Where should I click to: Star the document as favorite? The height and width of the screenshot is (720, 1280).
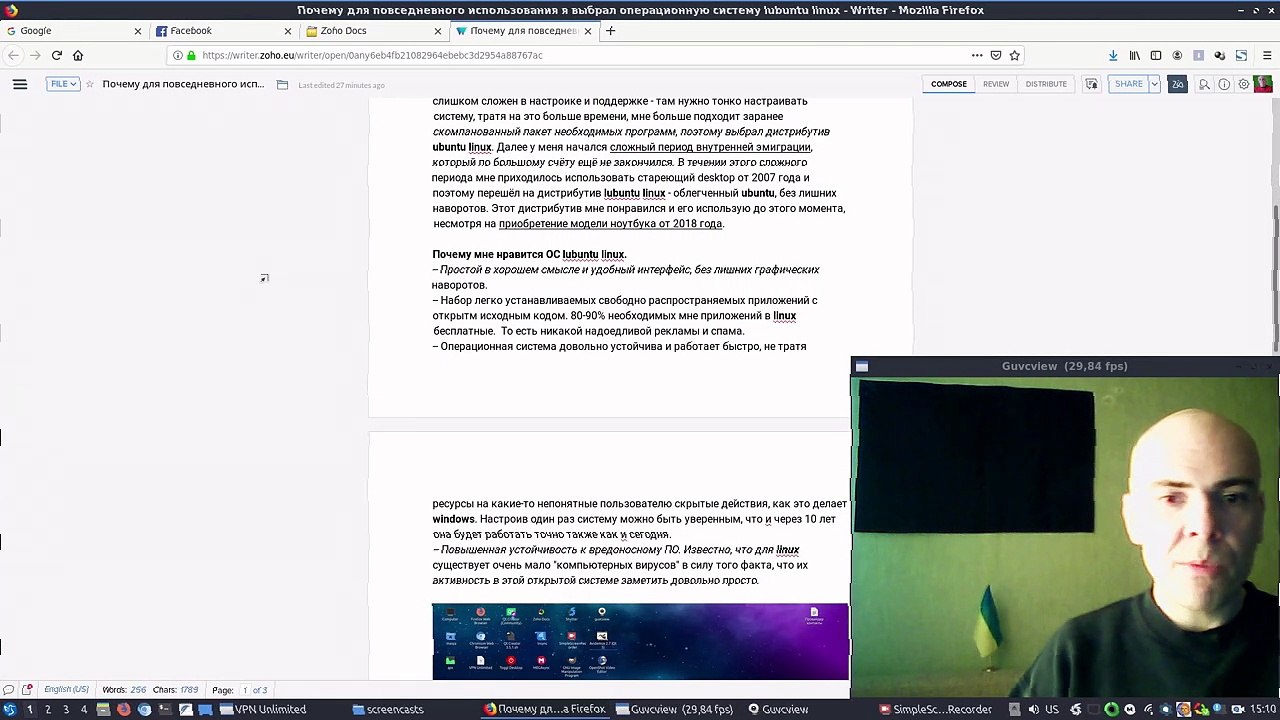tap(90, 84)
